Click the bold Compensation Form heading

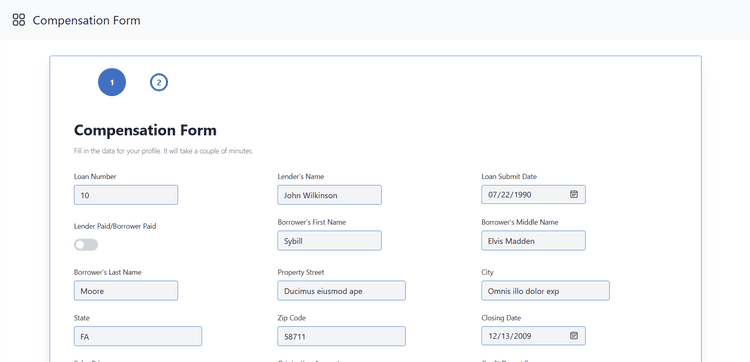point(145,130)
